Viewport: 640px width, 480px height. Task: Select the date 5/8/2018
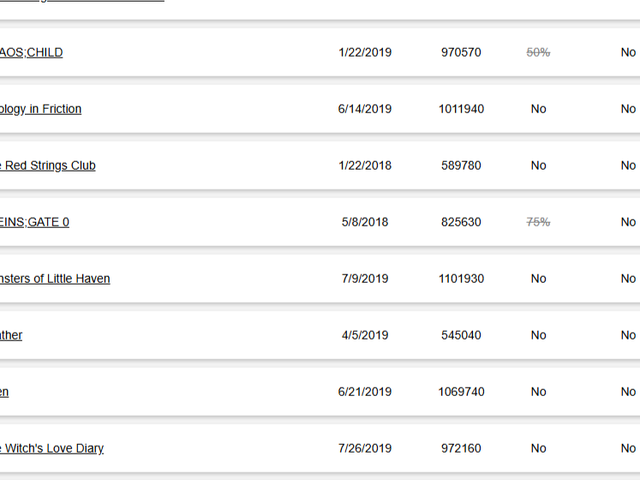365,222
